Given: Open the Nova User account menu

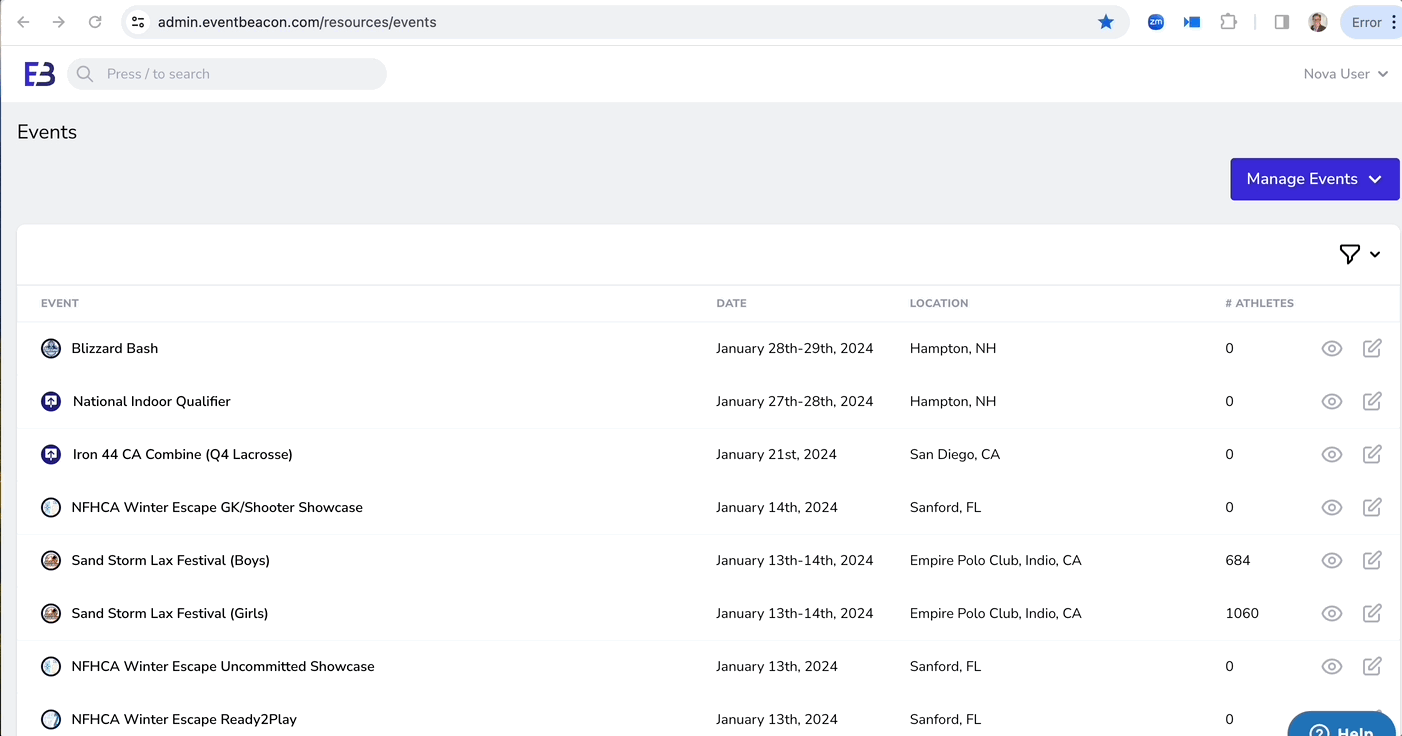Looking at the screenshot, I should (1345, 74).
